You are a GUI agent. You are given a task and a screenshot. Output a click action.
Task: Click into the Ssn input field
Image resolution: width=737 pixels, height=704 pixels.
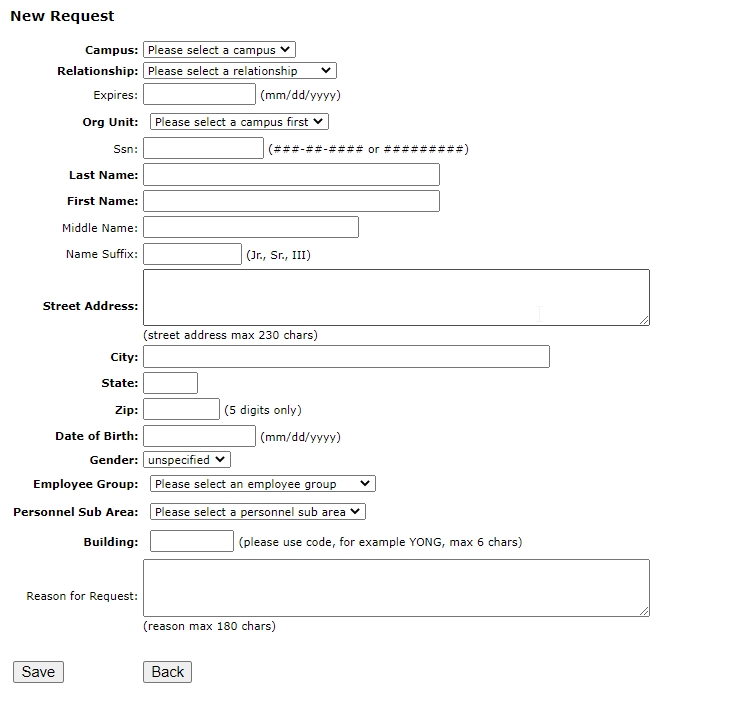203,149
